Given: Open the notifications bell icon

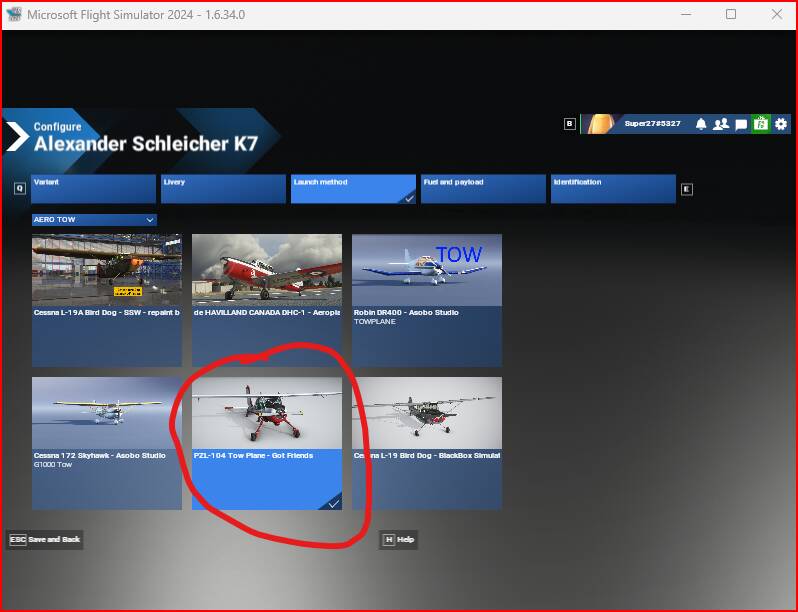Looking at the screenshot, I should [x=701, y=124].
